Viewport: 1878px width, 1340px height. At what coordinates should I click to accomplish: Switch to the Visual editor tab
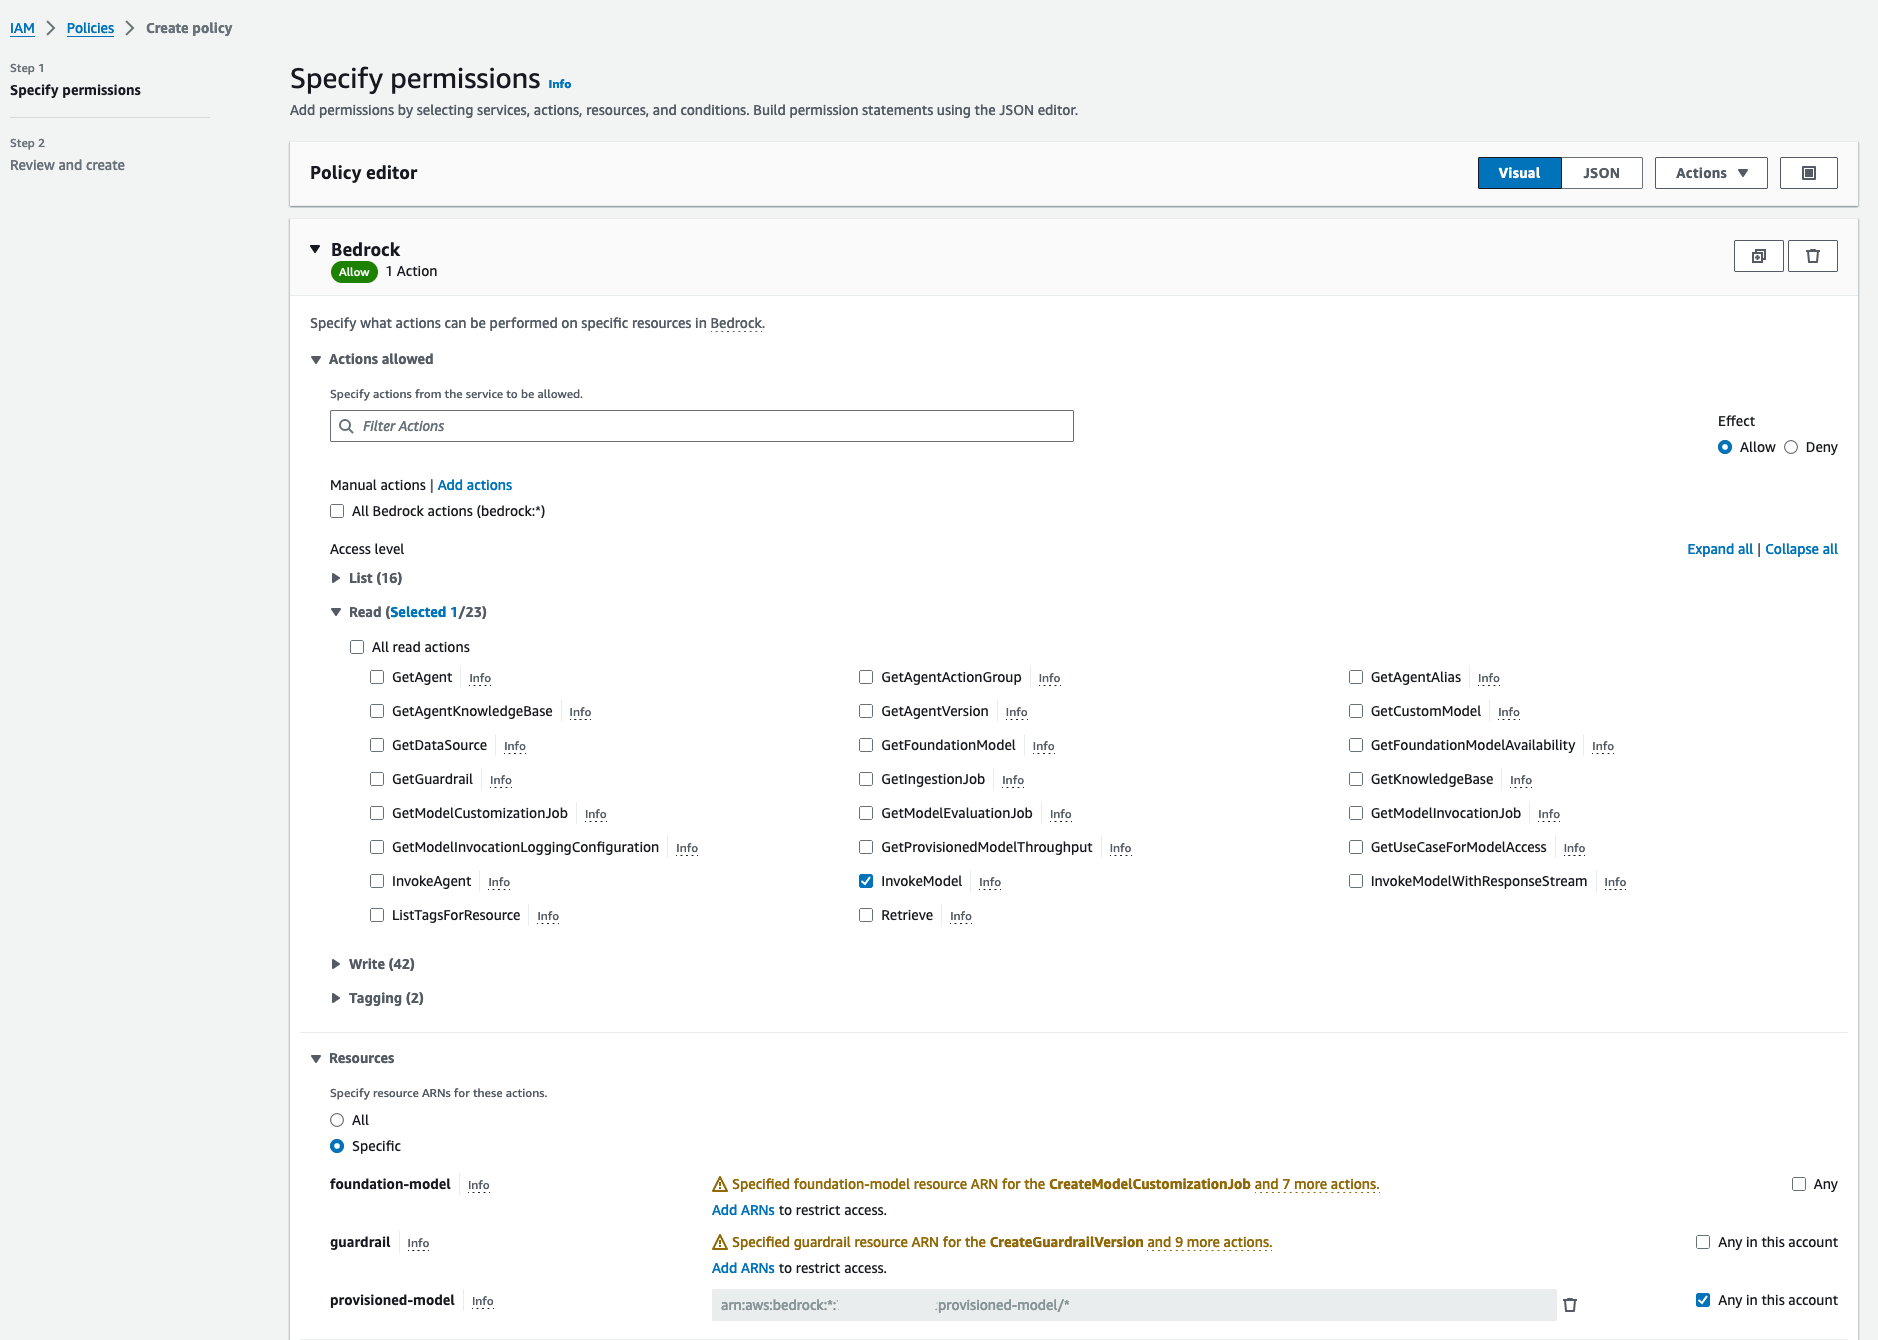(1519, 173)
